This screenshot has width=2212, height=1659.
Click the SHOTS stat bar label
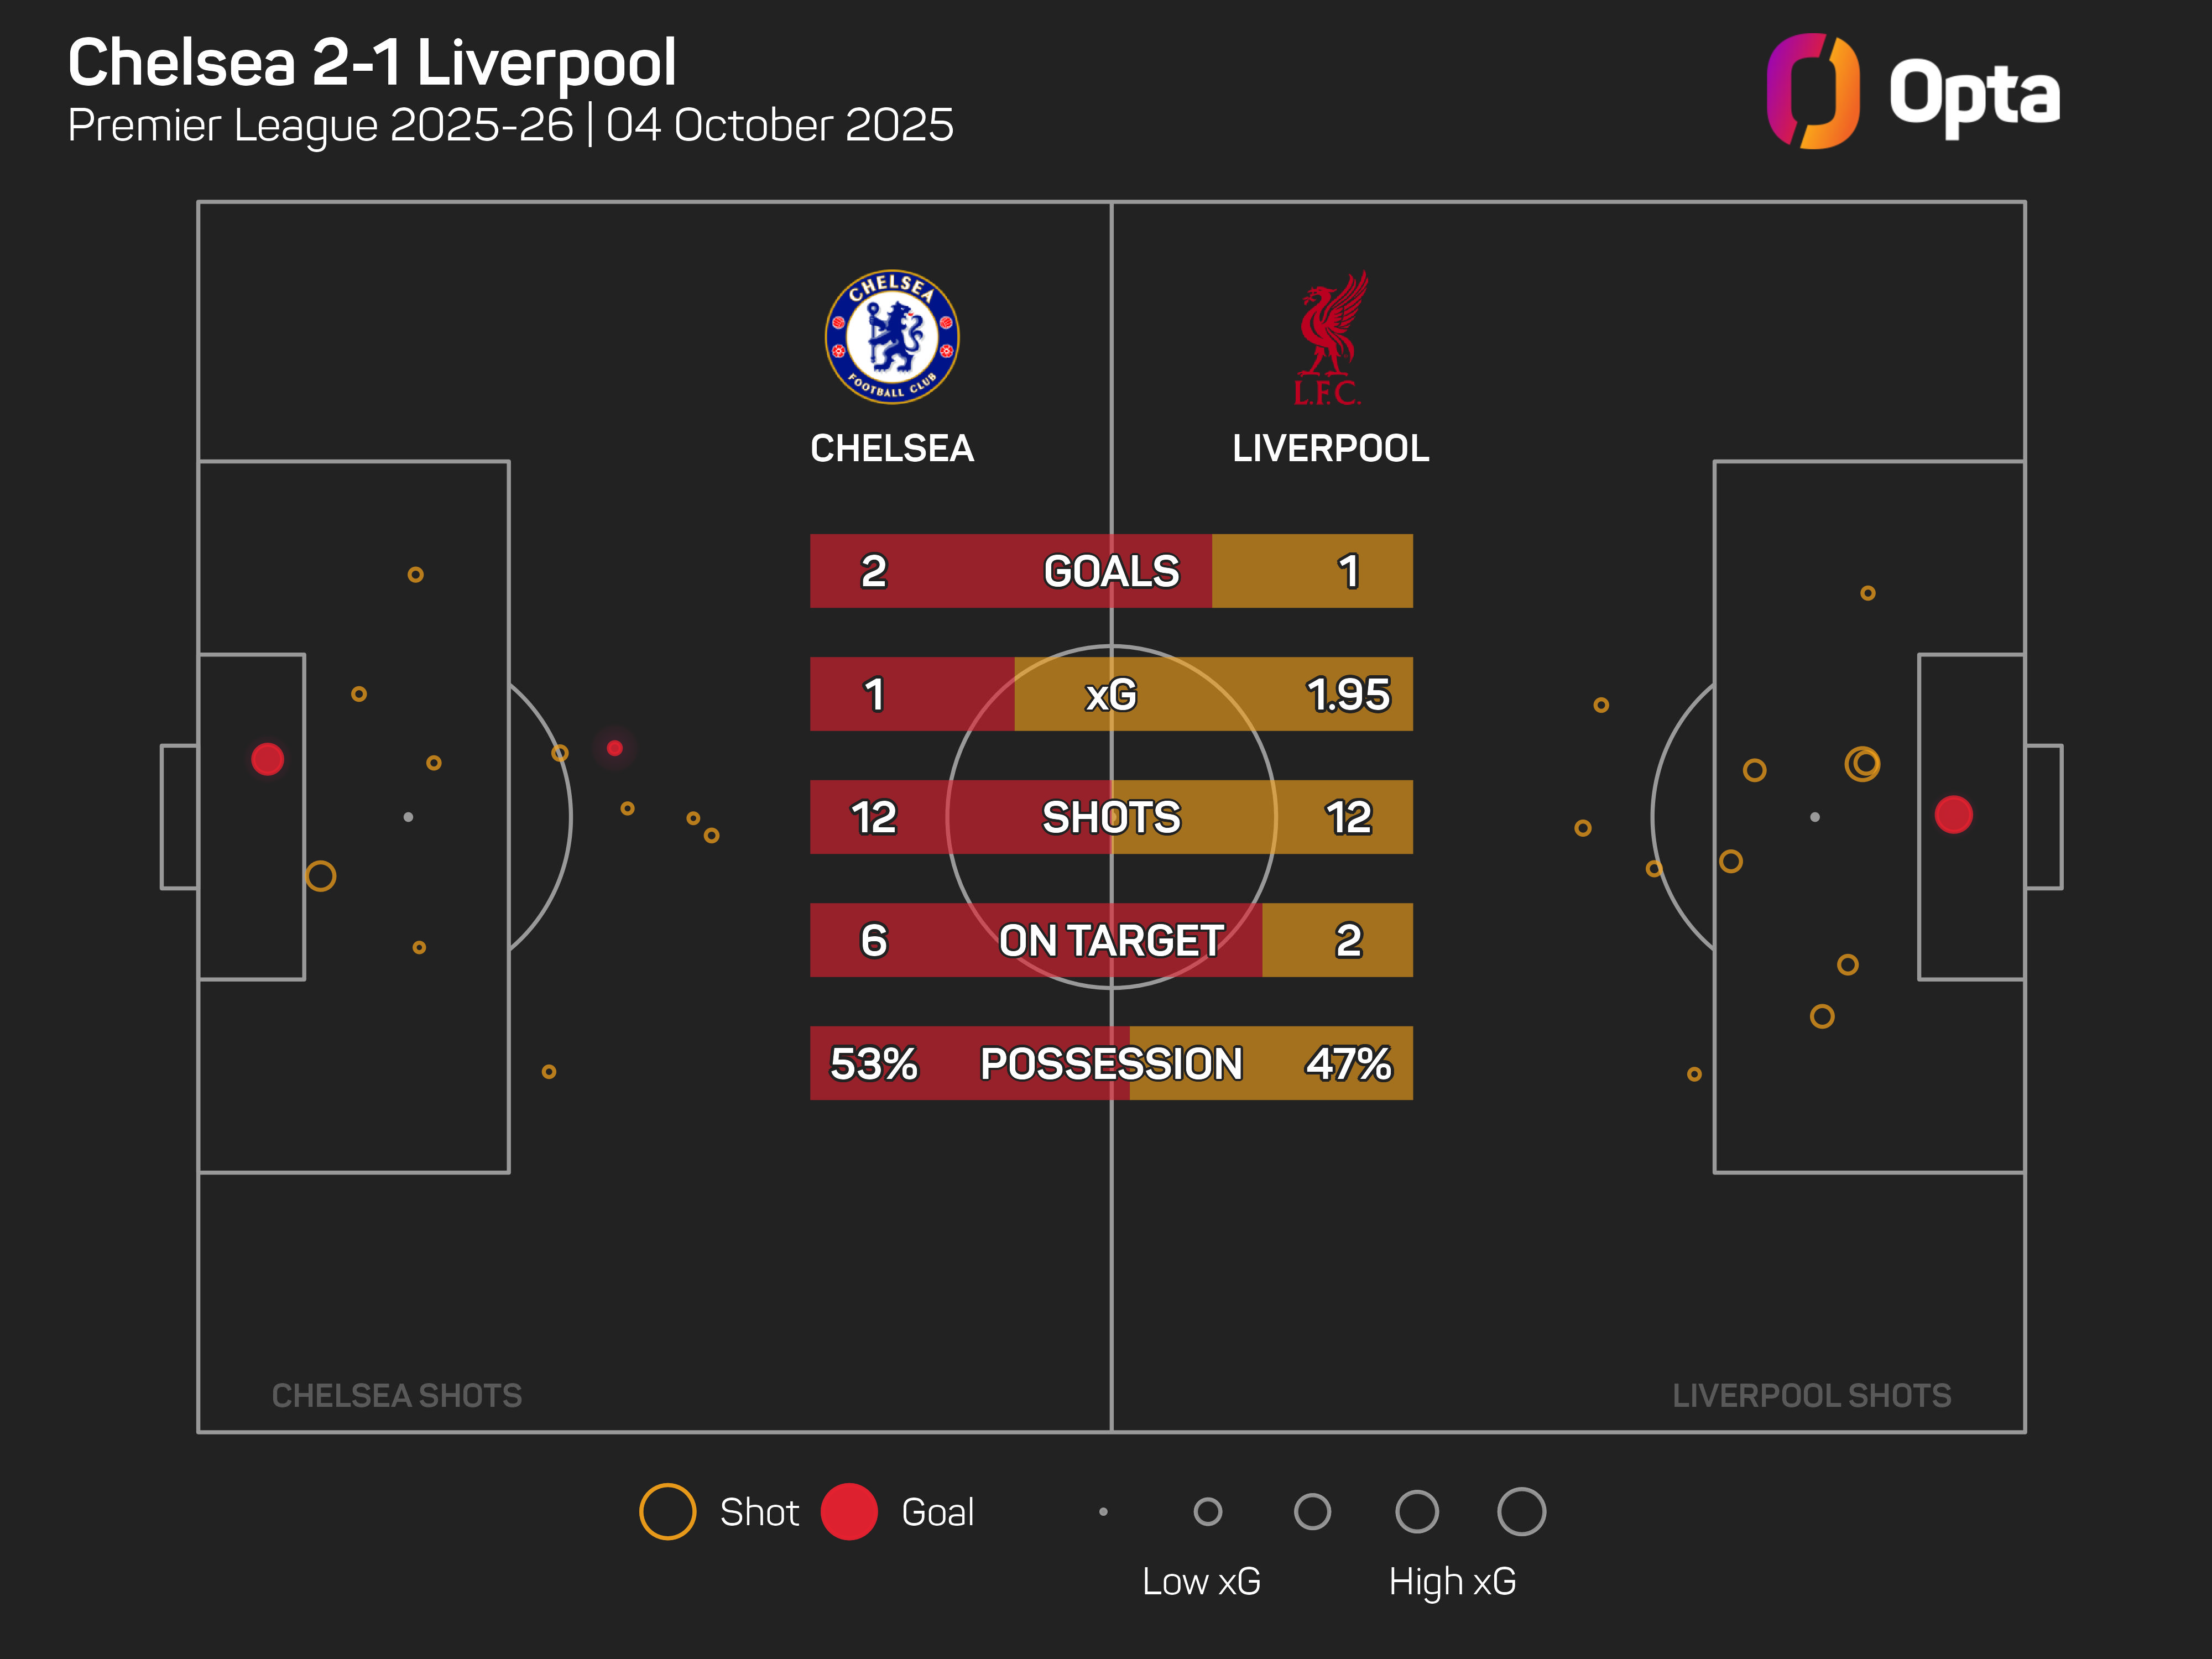pyautogui.click(x=1111, y=817)
